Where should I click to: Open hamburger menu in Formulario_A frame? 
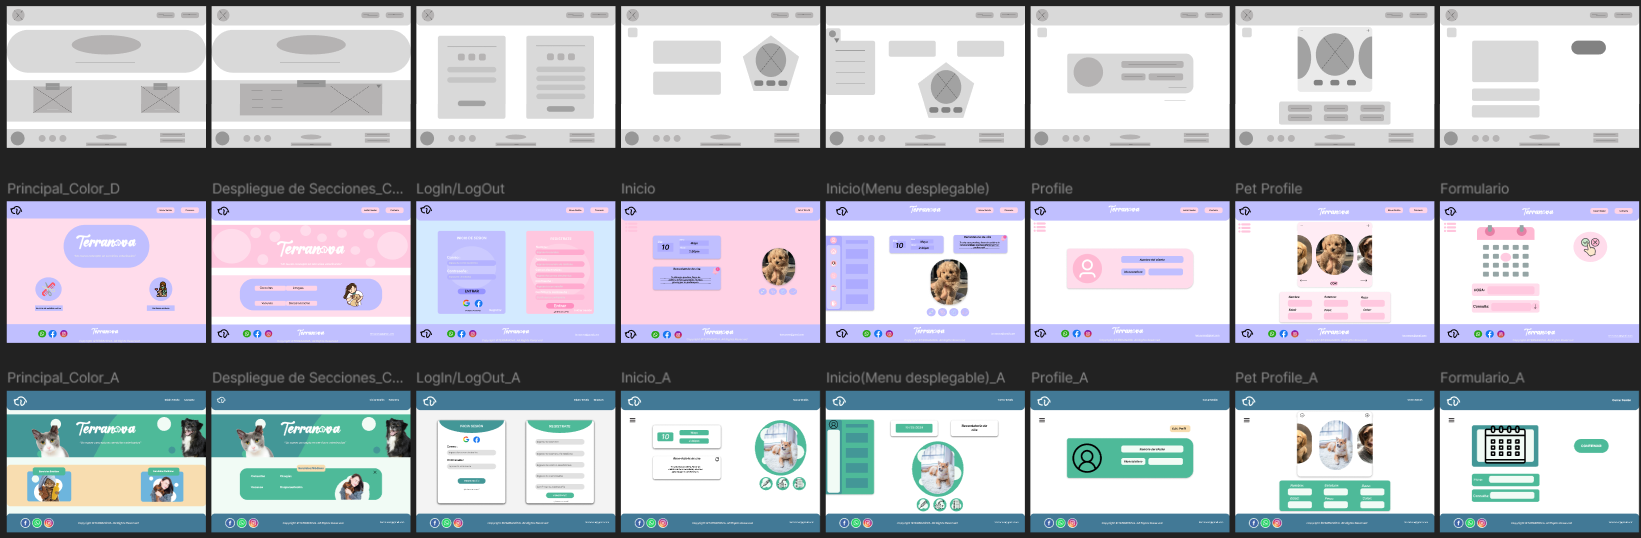click(1452, 420)
